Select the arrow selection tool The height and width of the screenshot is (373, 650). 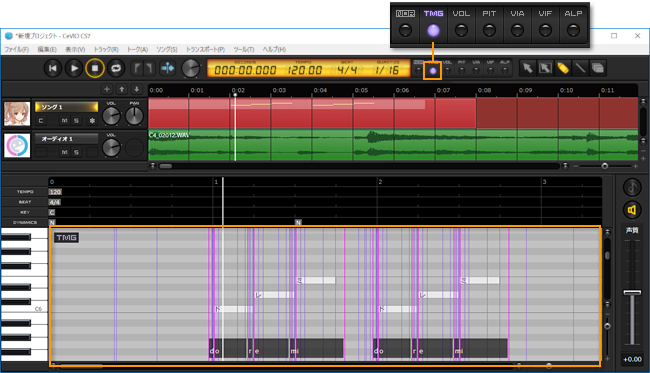[x=528, y=68]
